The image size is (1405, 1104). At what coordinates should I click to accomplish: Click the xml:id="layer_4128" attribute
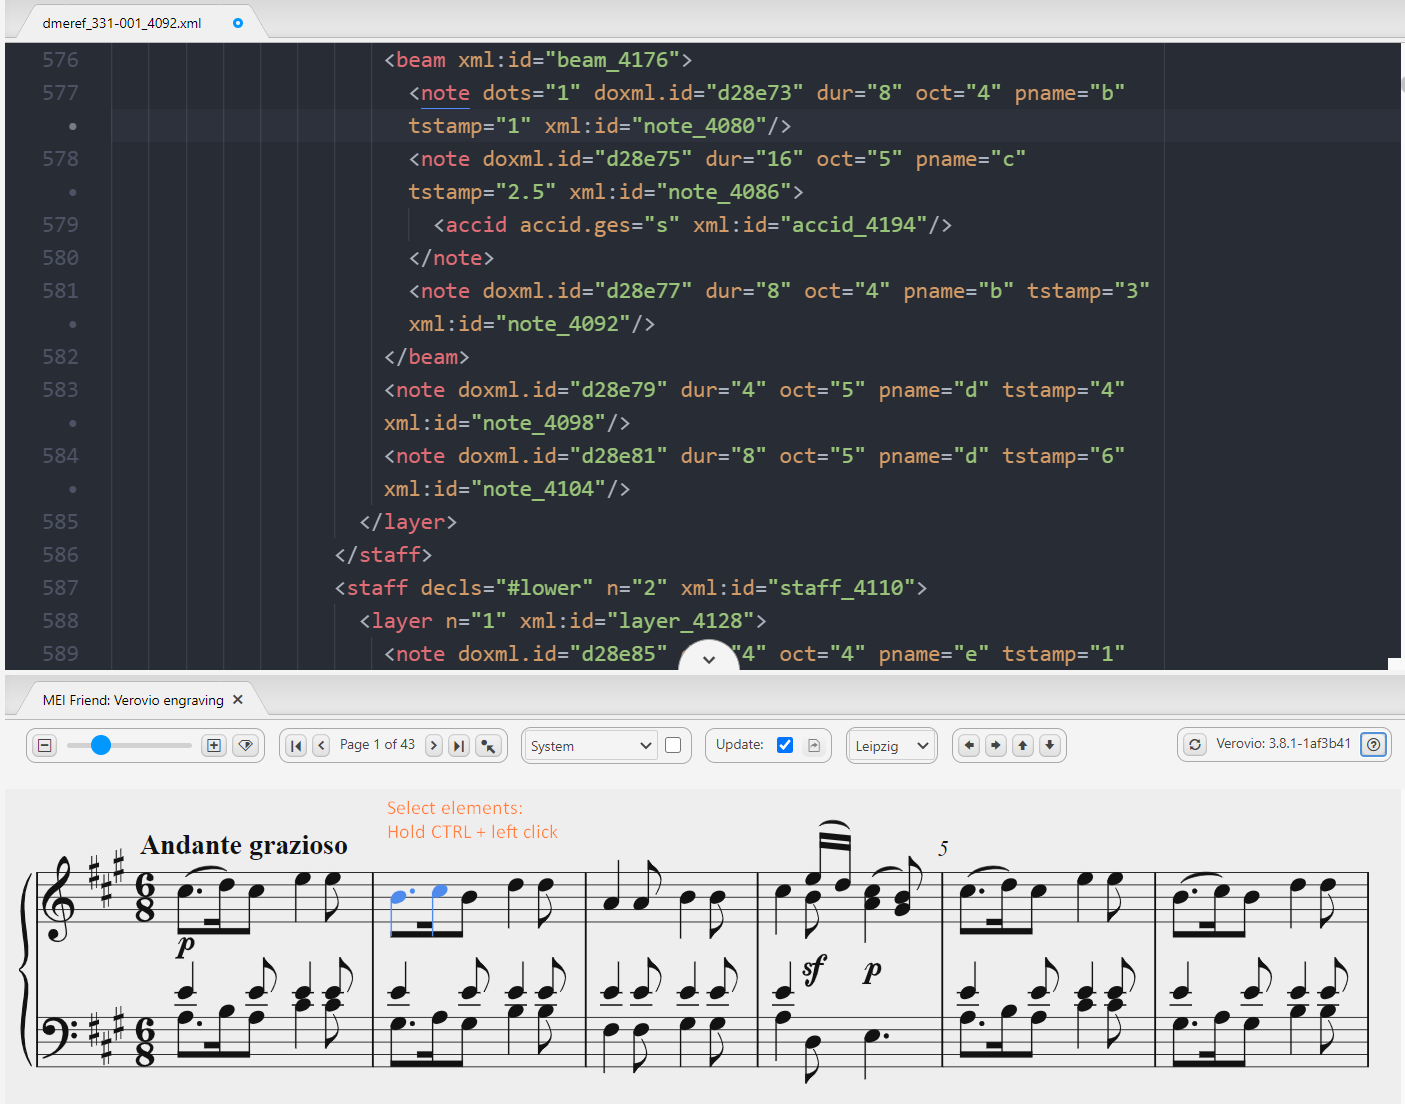tap(637, 621)
